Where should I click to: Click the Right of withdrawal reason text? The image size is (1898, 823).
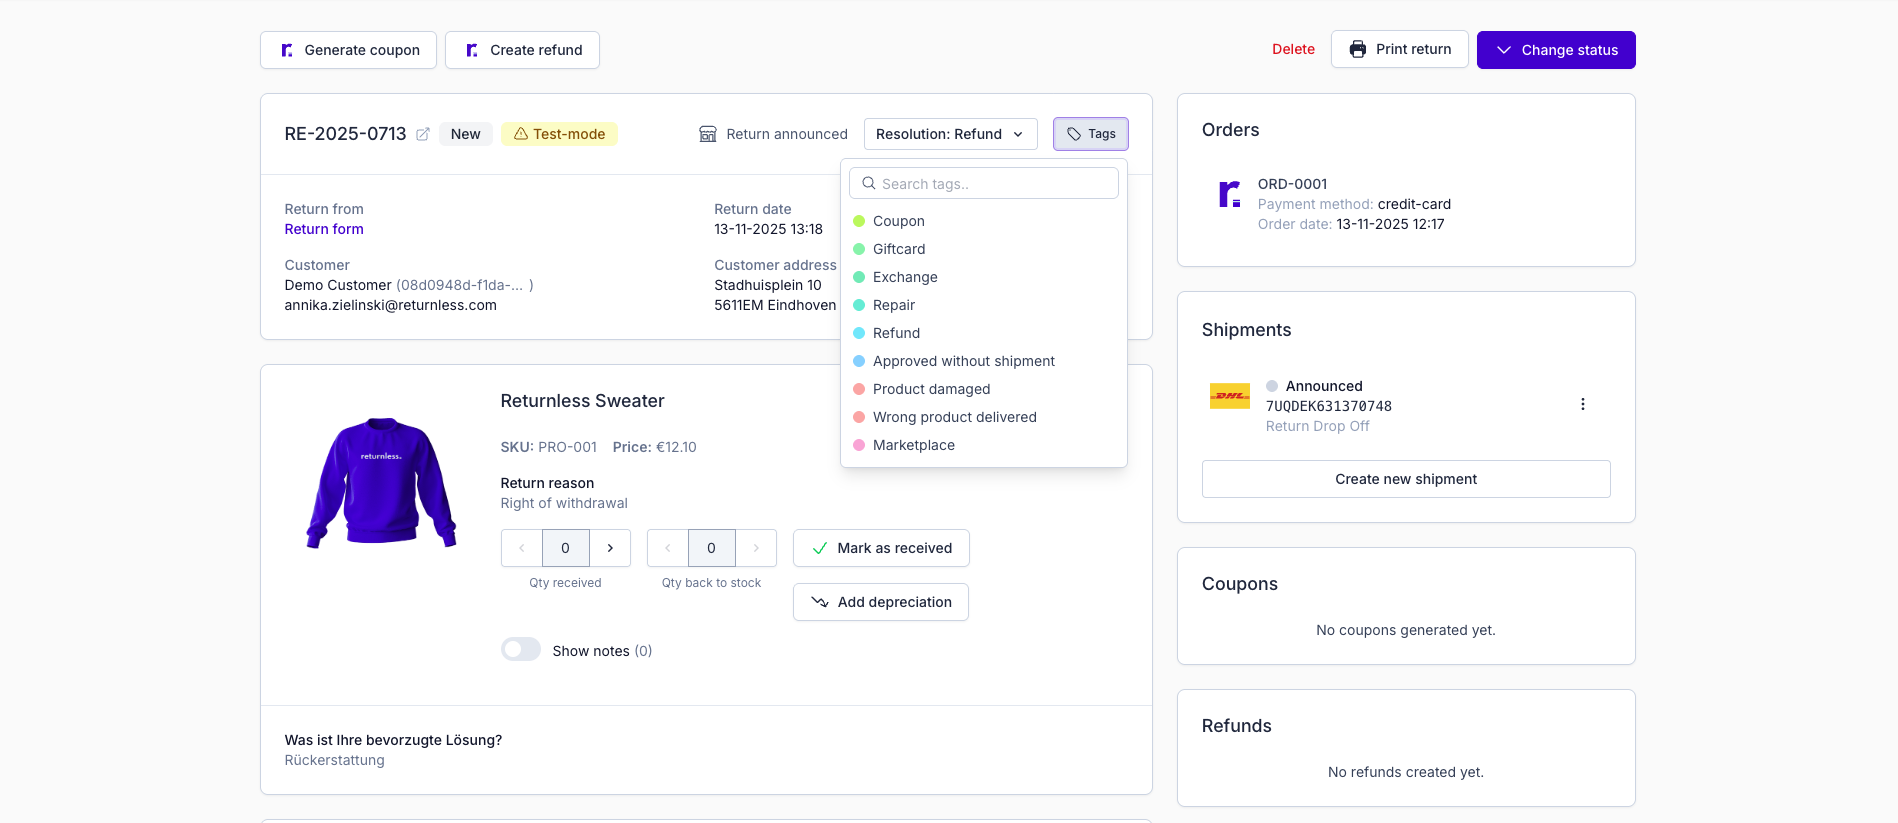coord(564,503)
